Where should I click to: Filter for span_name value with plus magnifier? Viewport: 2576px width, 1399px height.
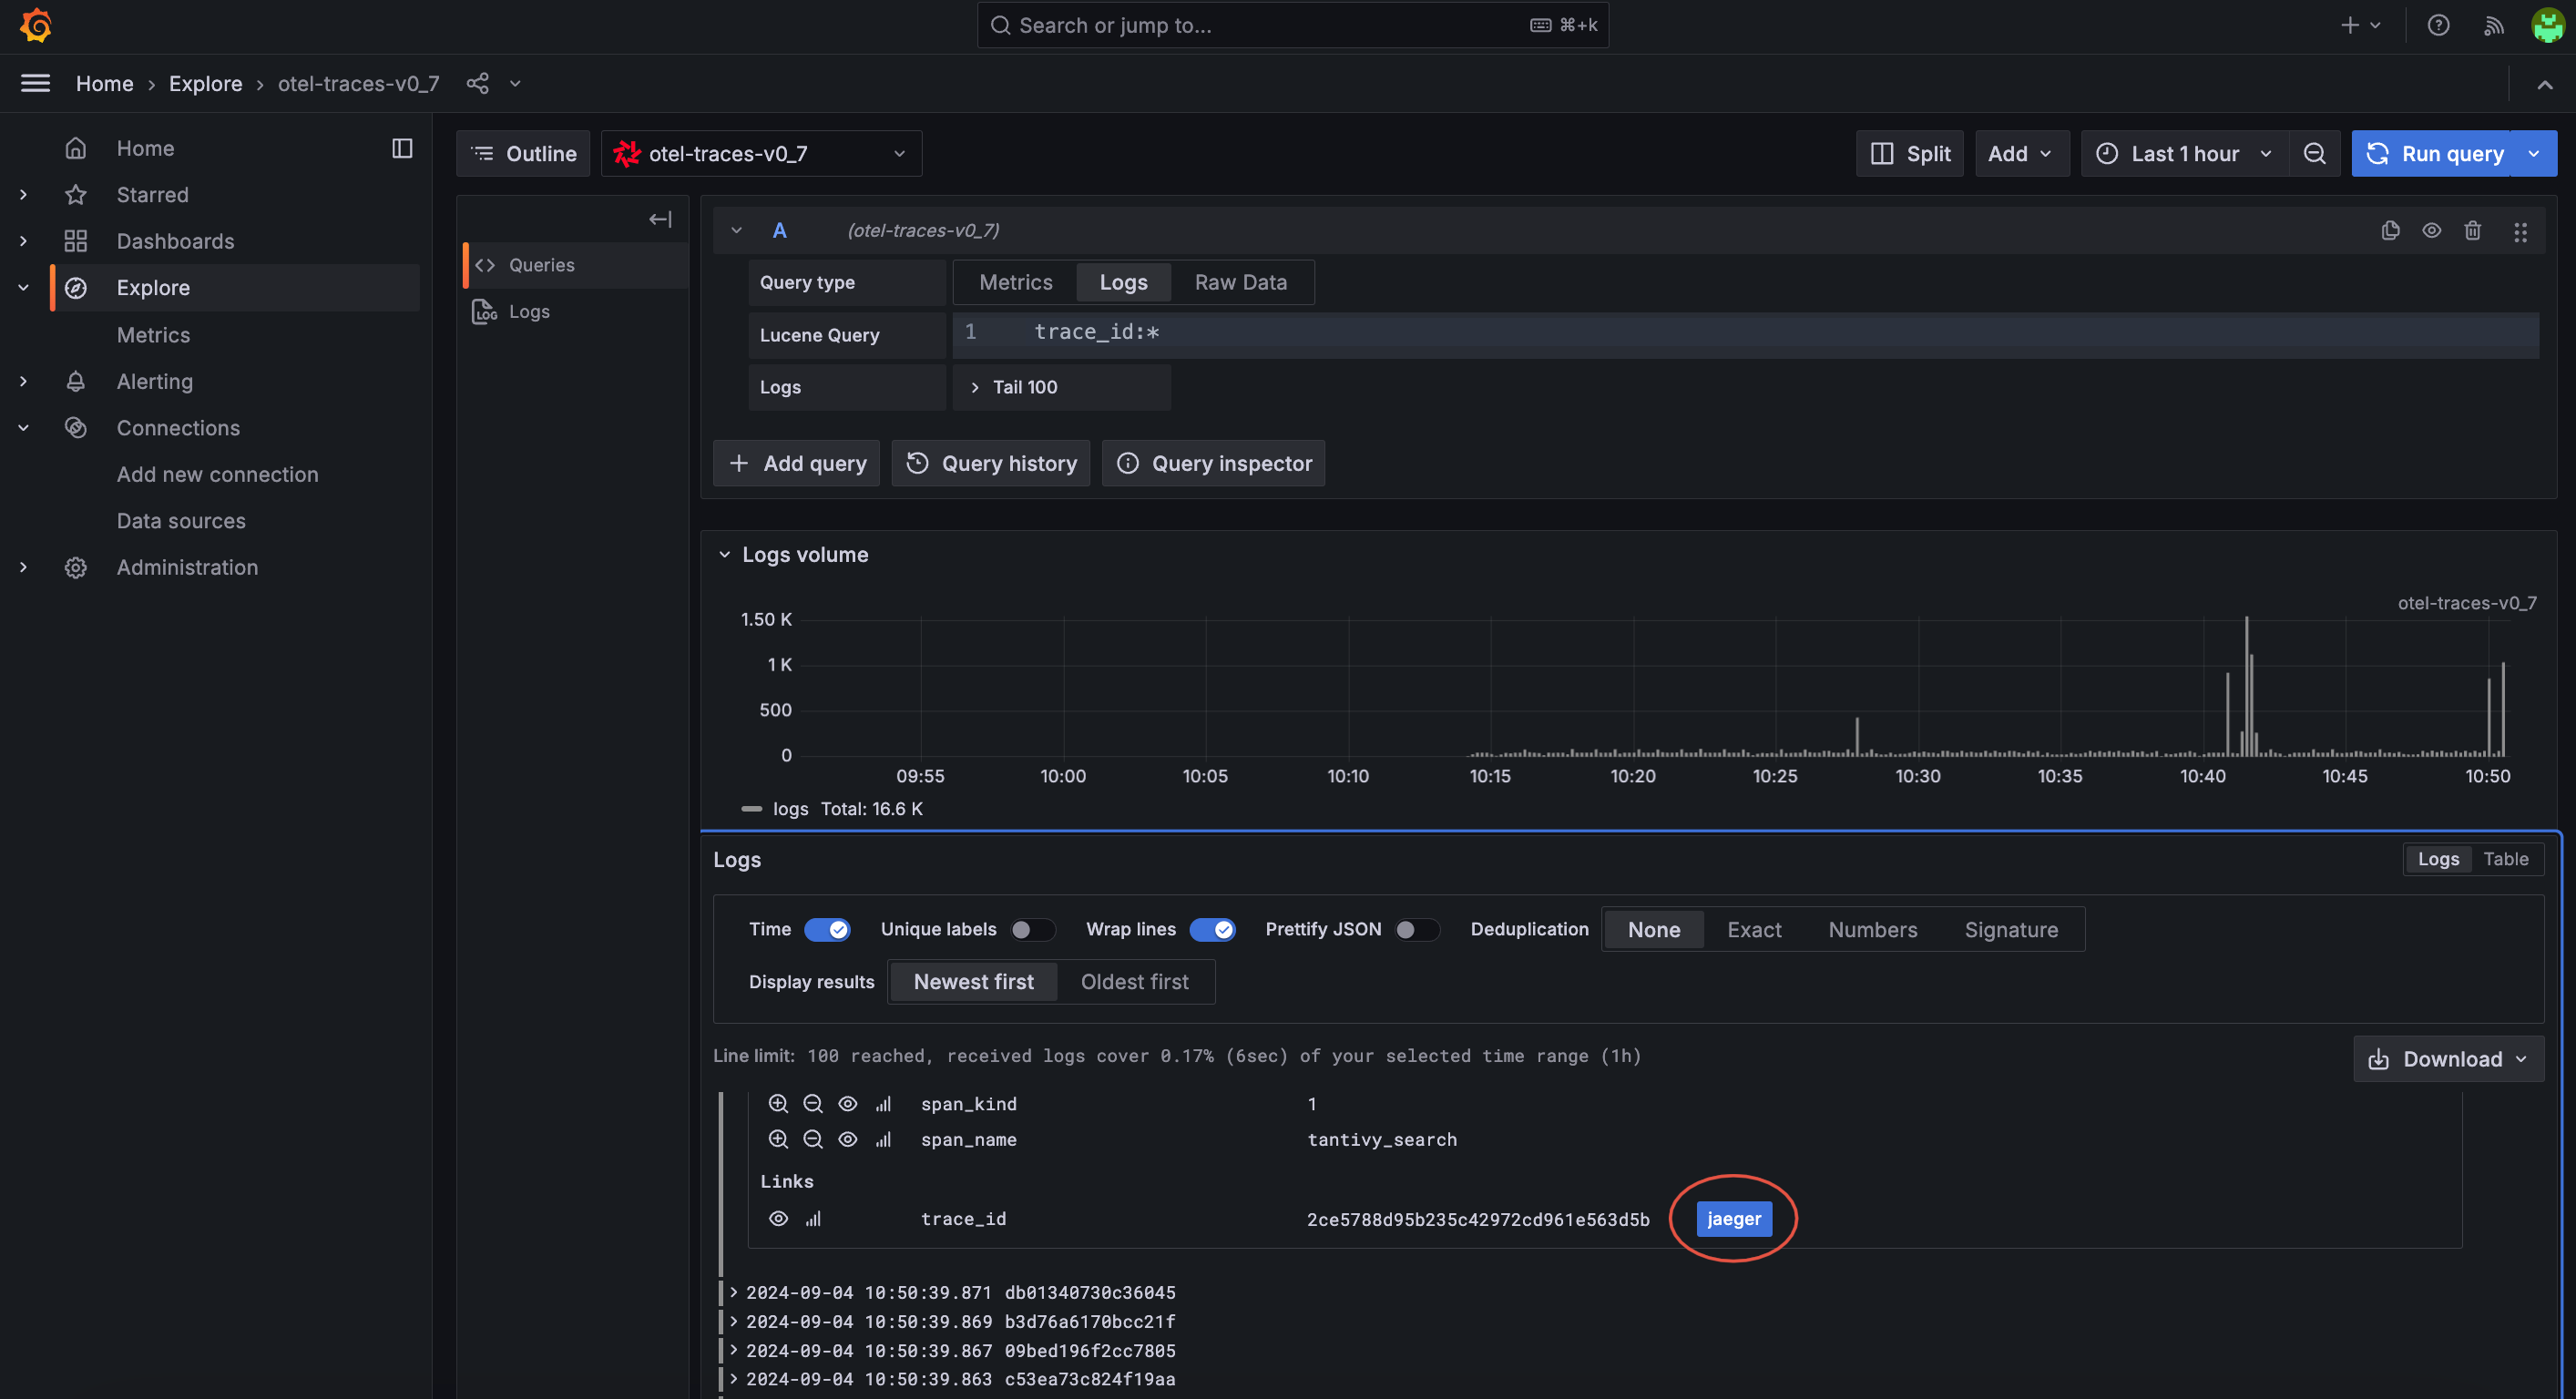(778, 1139)
